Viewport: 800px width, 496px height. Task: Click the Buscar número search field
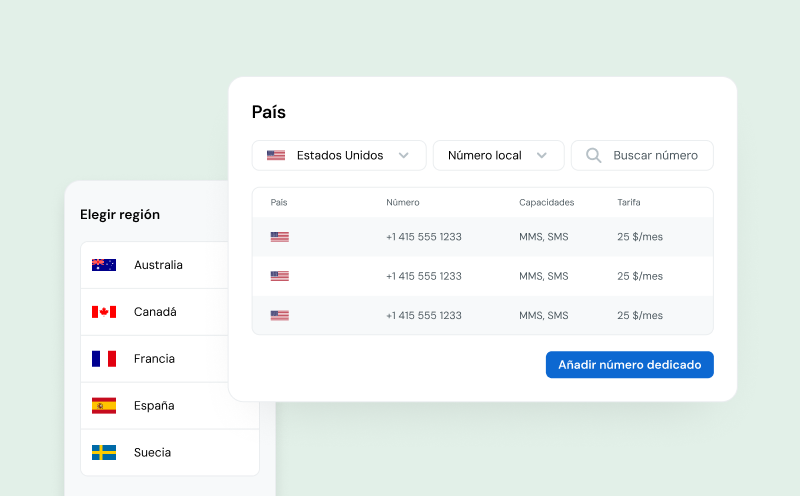pyautogui.click(x=642, y=156)
